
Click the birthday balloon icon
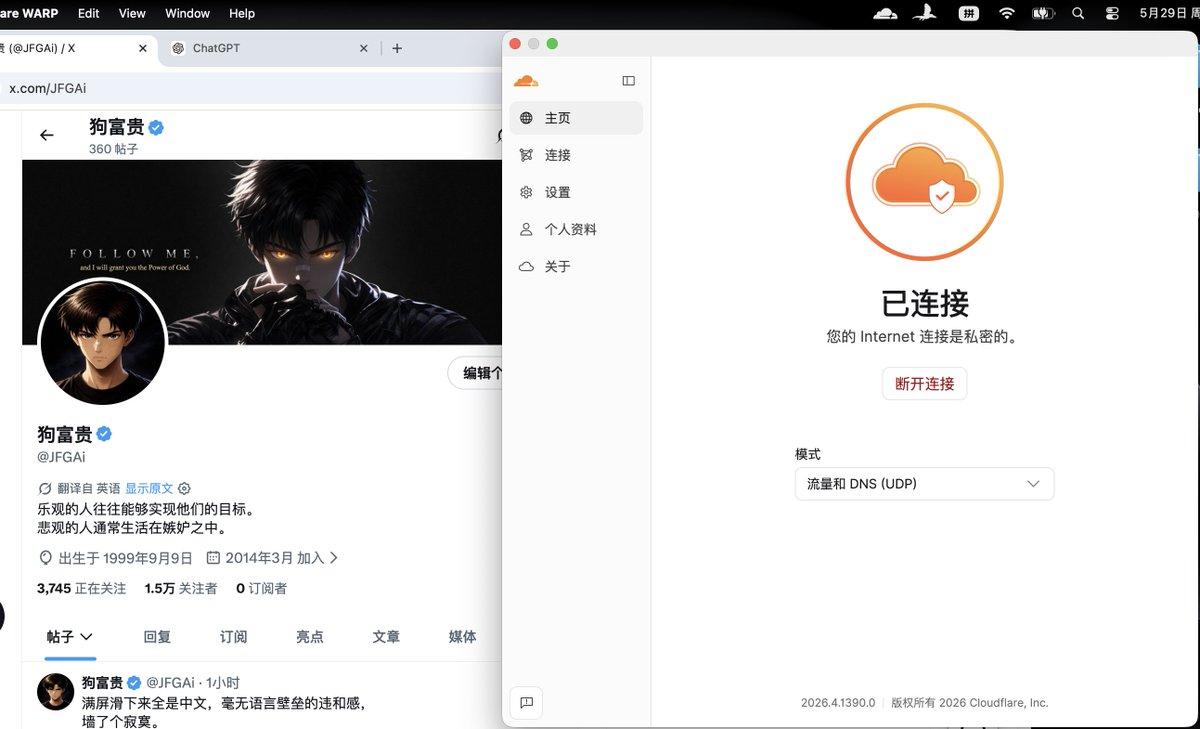pyautogui.click(x=45, y=558)
